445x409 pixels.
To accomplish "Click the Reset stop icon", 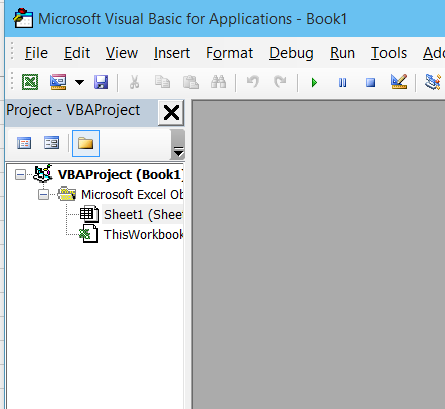I will tap(370, 82).
